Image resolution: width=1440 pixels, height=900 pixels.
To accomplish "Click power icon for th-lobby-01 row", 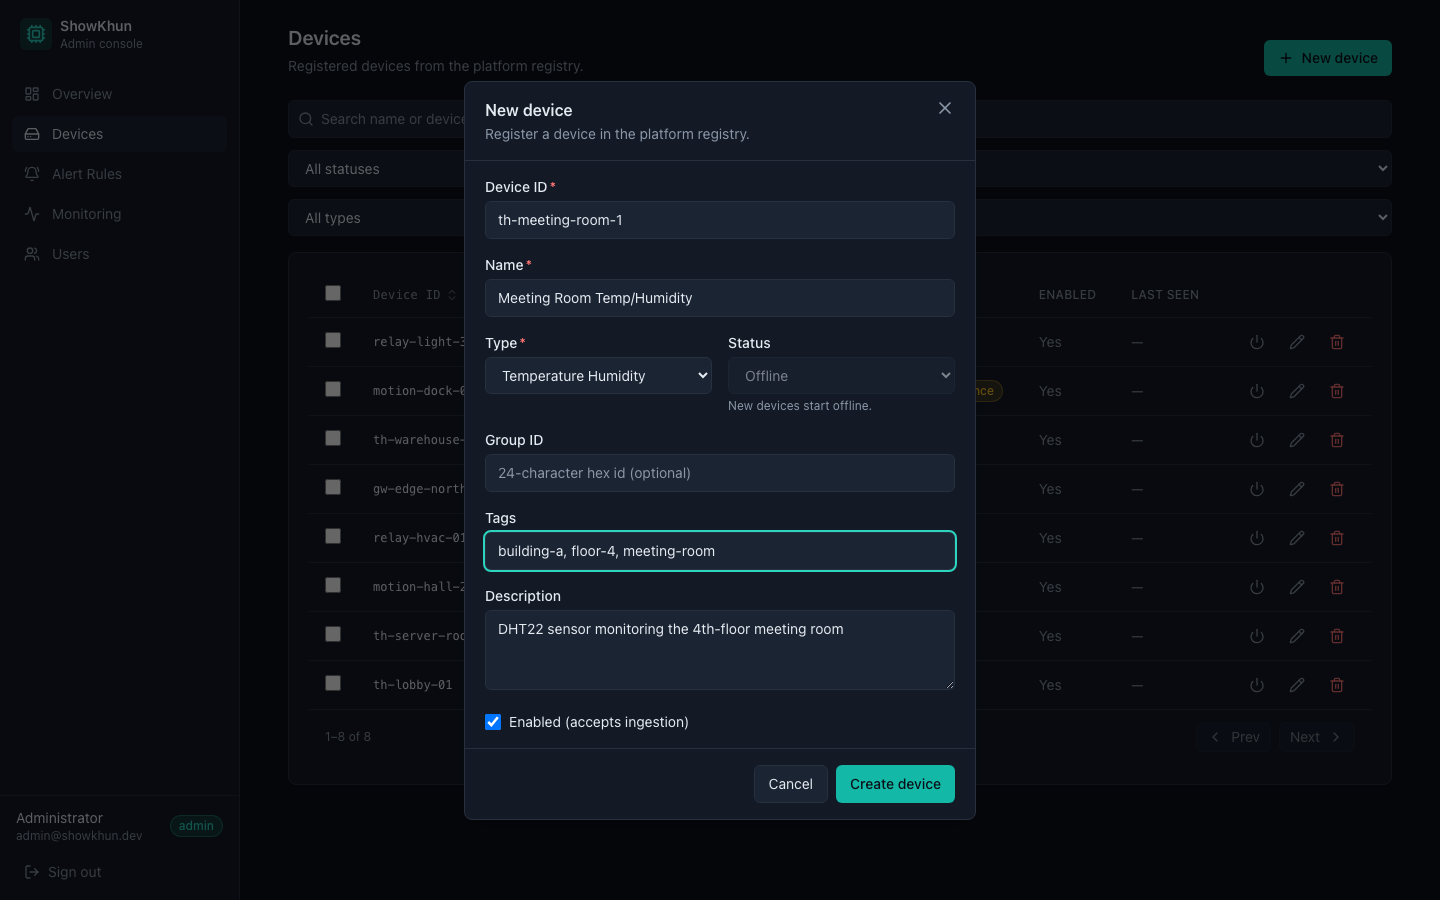I will [x=1257, y=685].
